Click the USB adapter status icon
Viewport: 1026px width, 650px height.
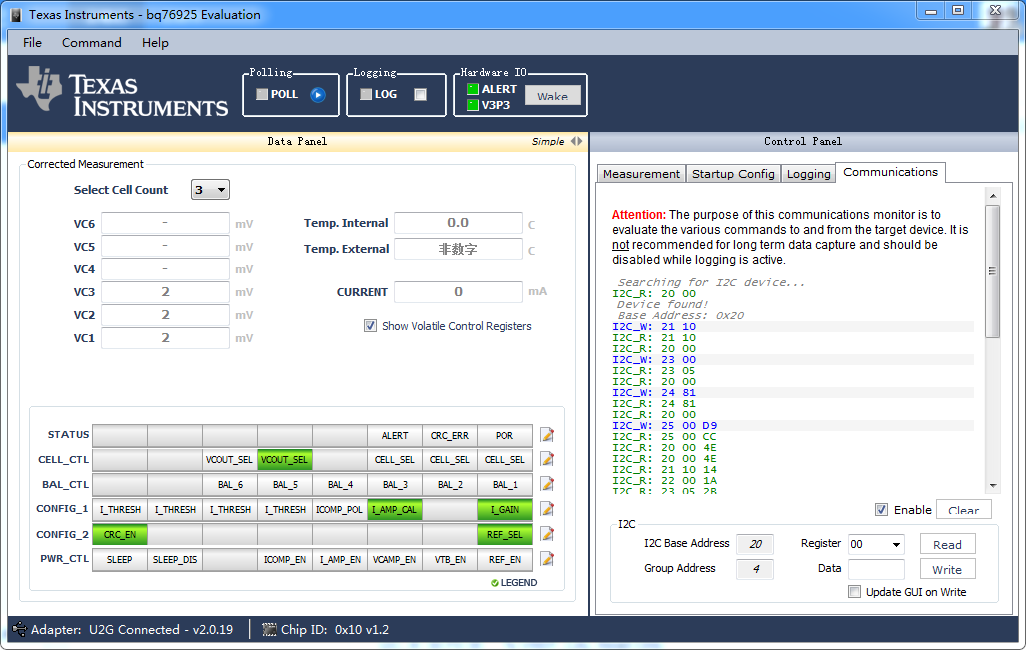click(x=20, y=630)
